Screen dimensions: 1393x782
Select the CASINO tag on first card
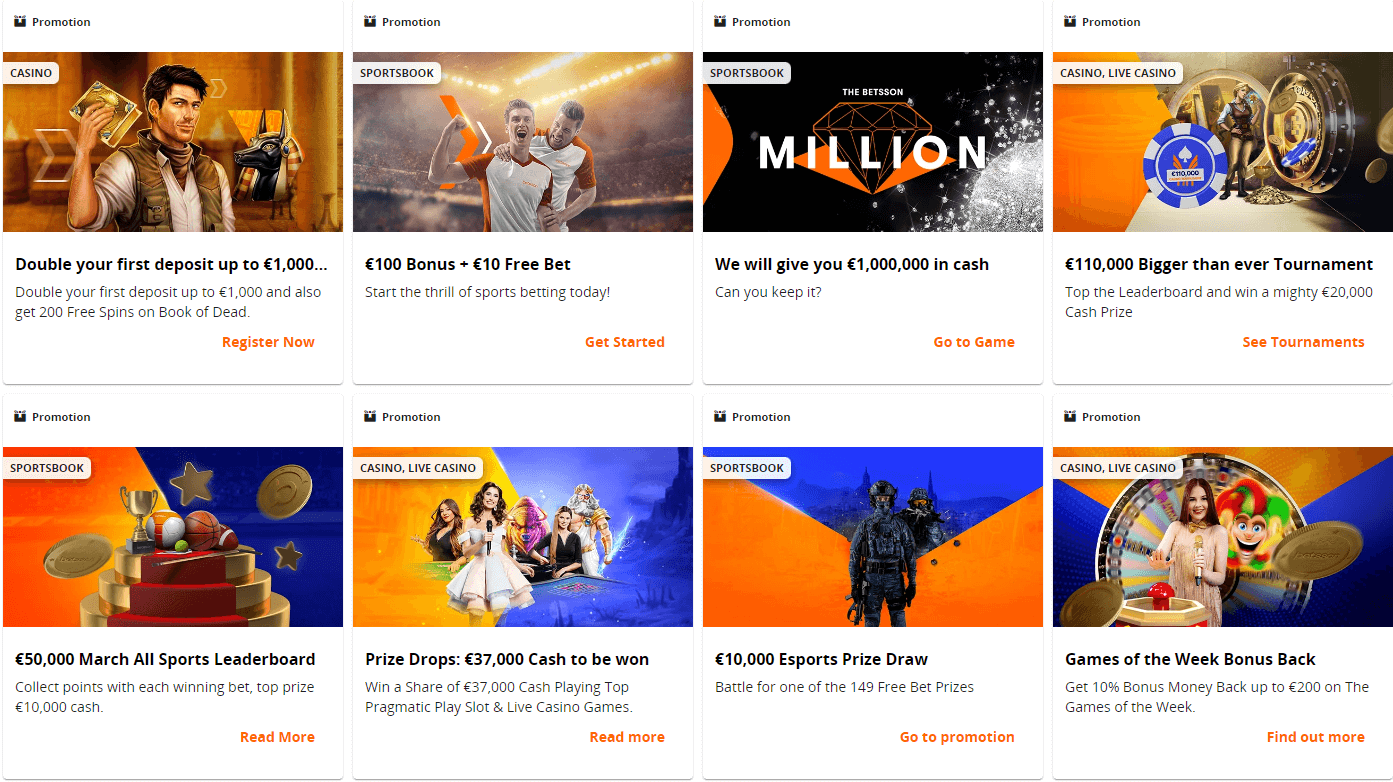pyautogui.click(x=30, y=73)
